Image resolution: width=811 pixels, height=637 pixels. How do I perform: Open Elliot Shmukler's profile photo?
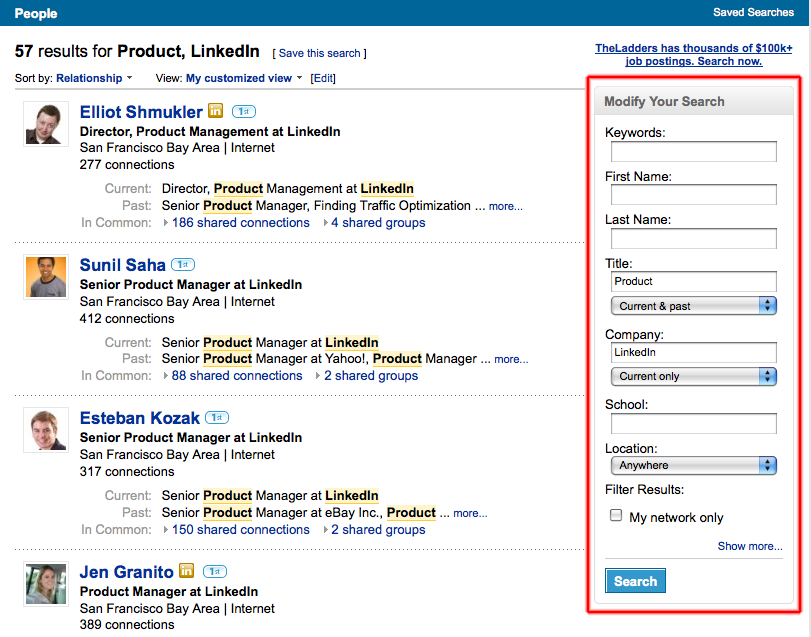pyautogui.click(x=45, y=124)
